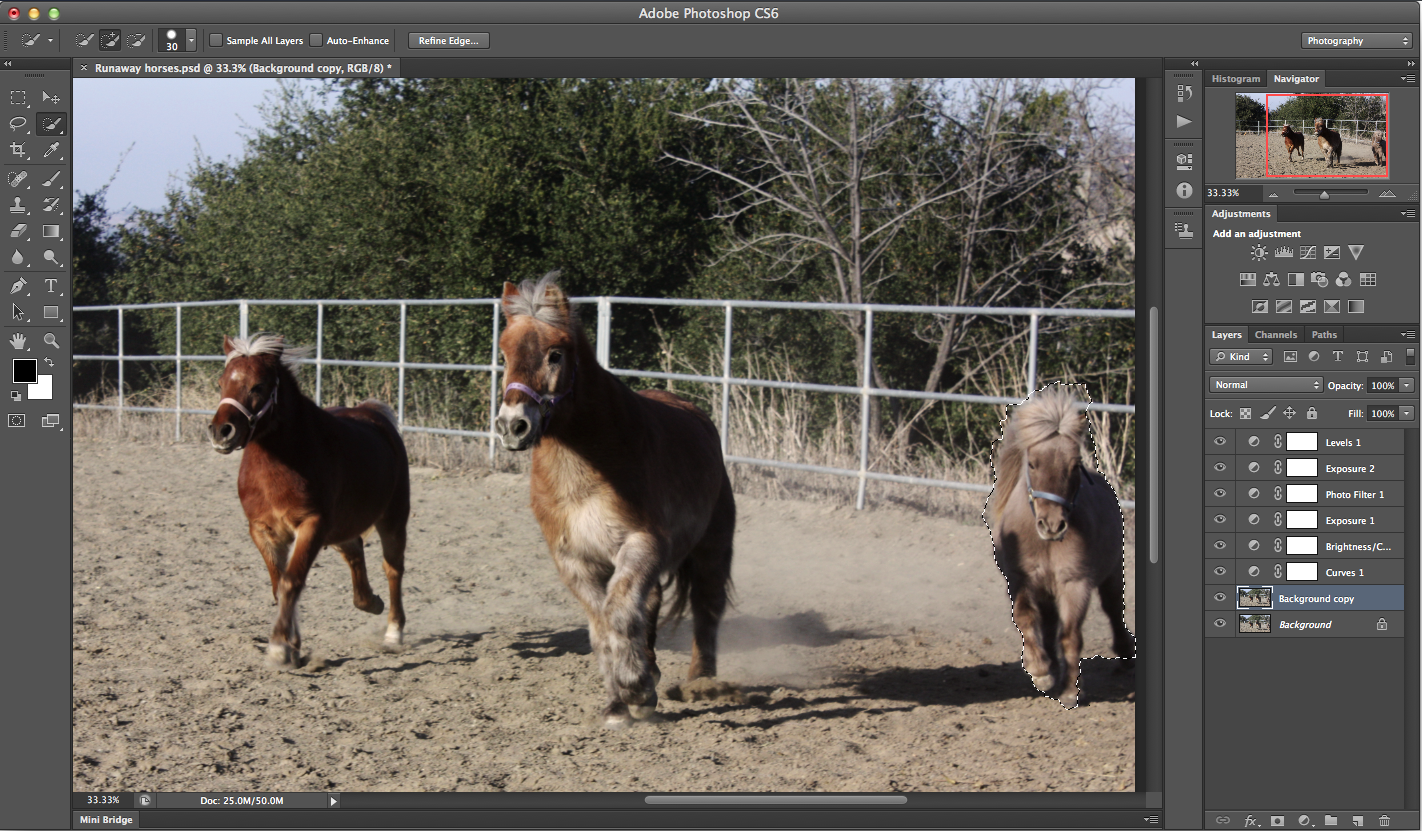Image resolution: width=1422 pixels, height=831 pixels.
Task: Select the Hand tool
Action: [18, 341]
